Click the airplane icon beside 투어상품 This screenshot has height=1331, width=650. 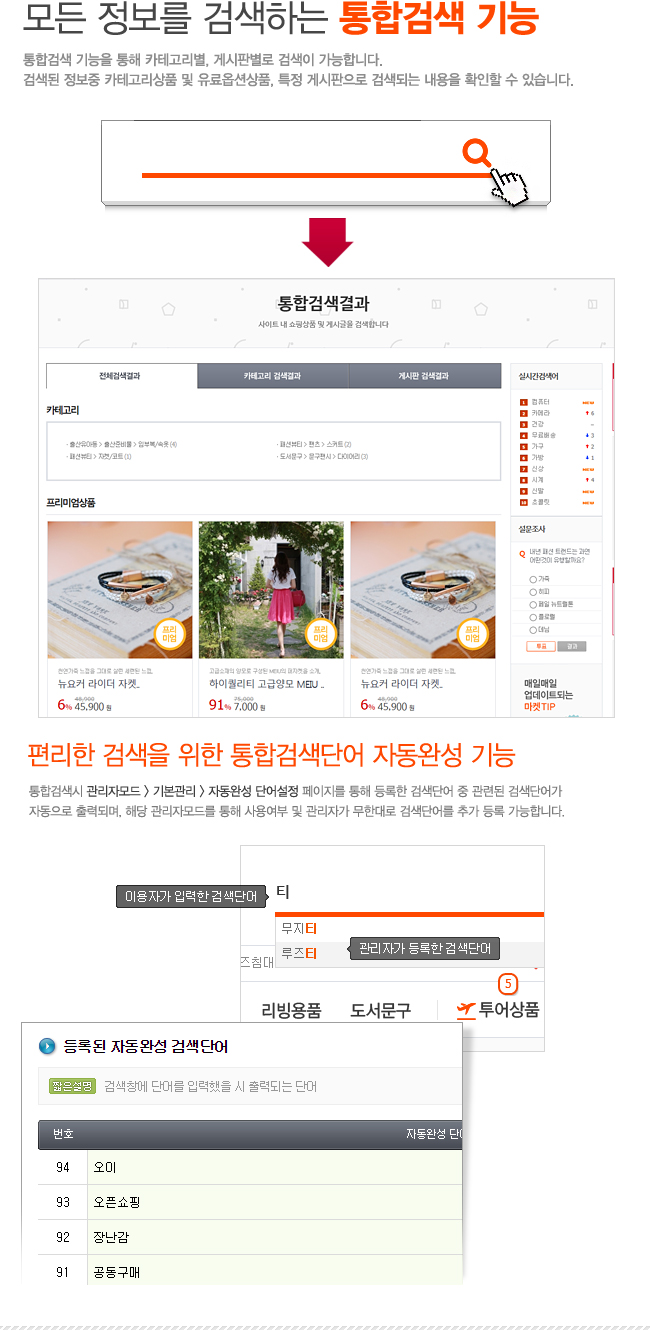pos(465,1010)
